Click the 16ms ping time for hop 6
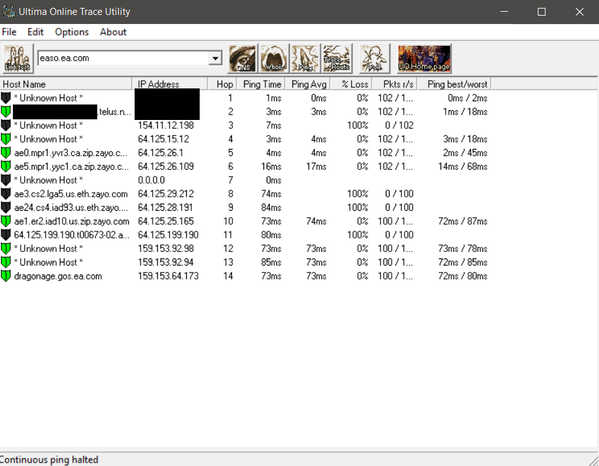The height and width of the screenshot is (466, 599). [271, 167]
